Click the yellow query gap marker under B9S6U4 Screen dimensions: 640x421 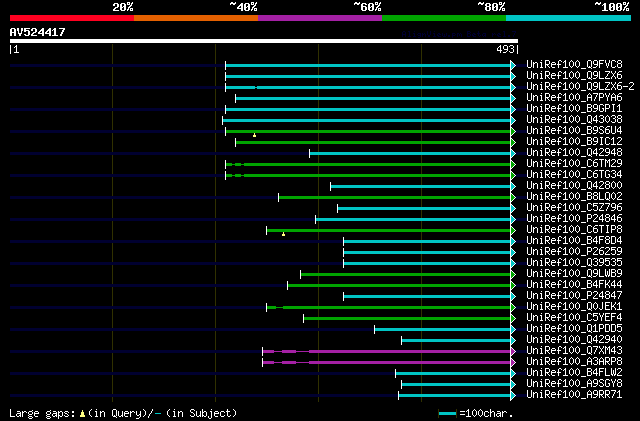point(254,135)
